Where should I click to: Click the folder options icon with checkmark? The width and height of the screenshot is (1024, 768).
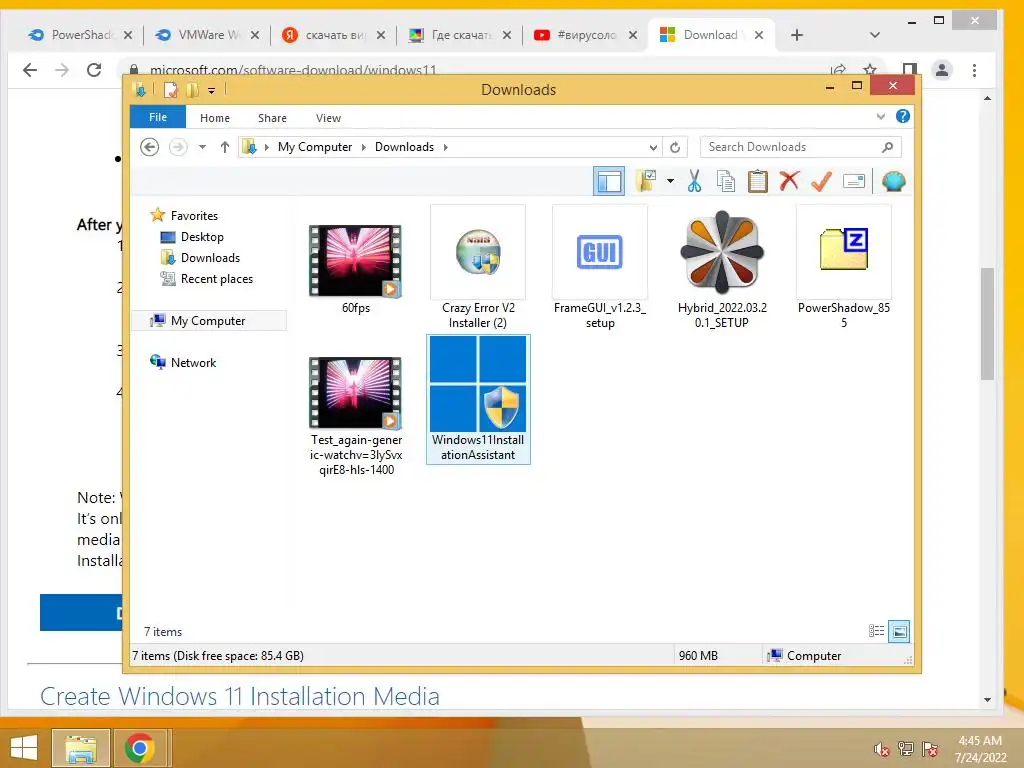click(646, 181)
